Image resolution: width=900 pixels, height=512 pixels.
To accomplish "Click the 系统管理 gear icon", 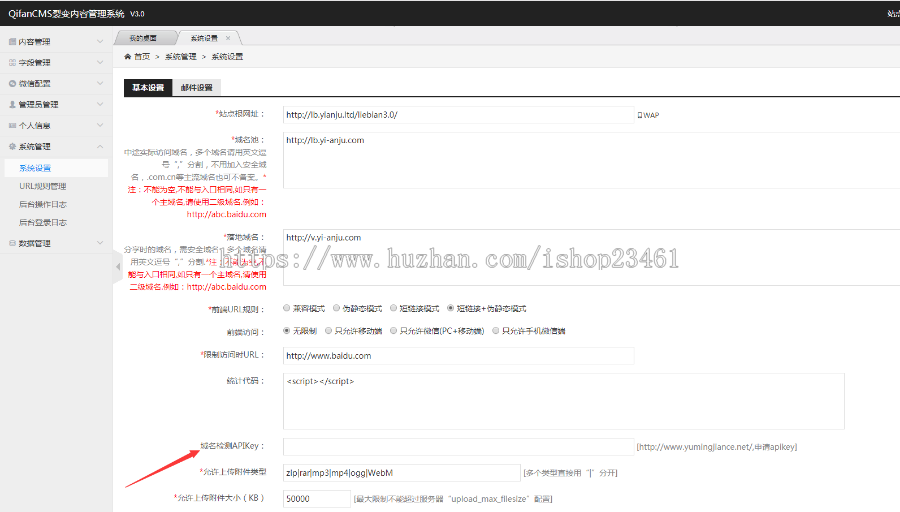I will pyautogui.click(x=12, y=146).
